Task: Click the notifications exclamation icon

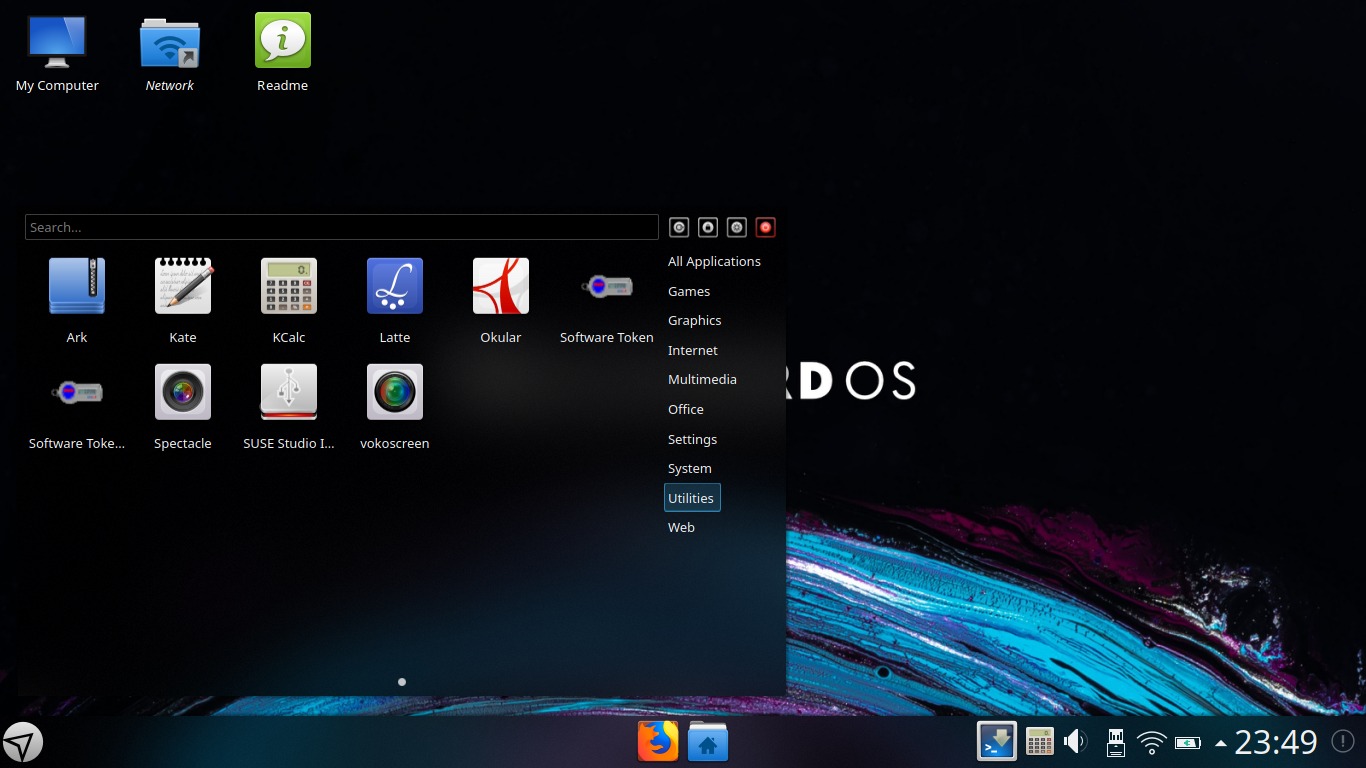Action: point(1343,741)
